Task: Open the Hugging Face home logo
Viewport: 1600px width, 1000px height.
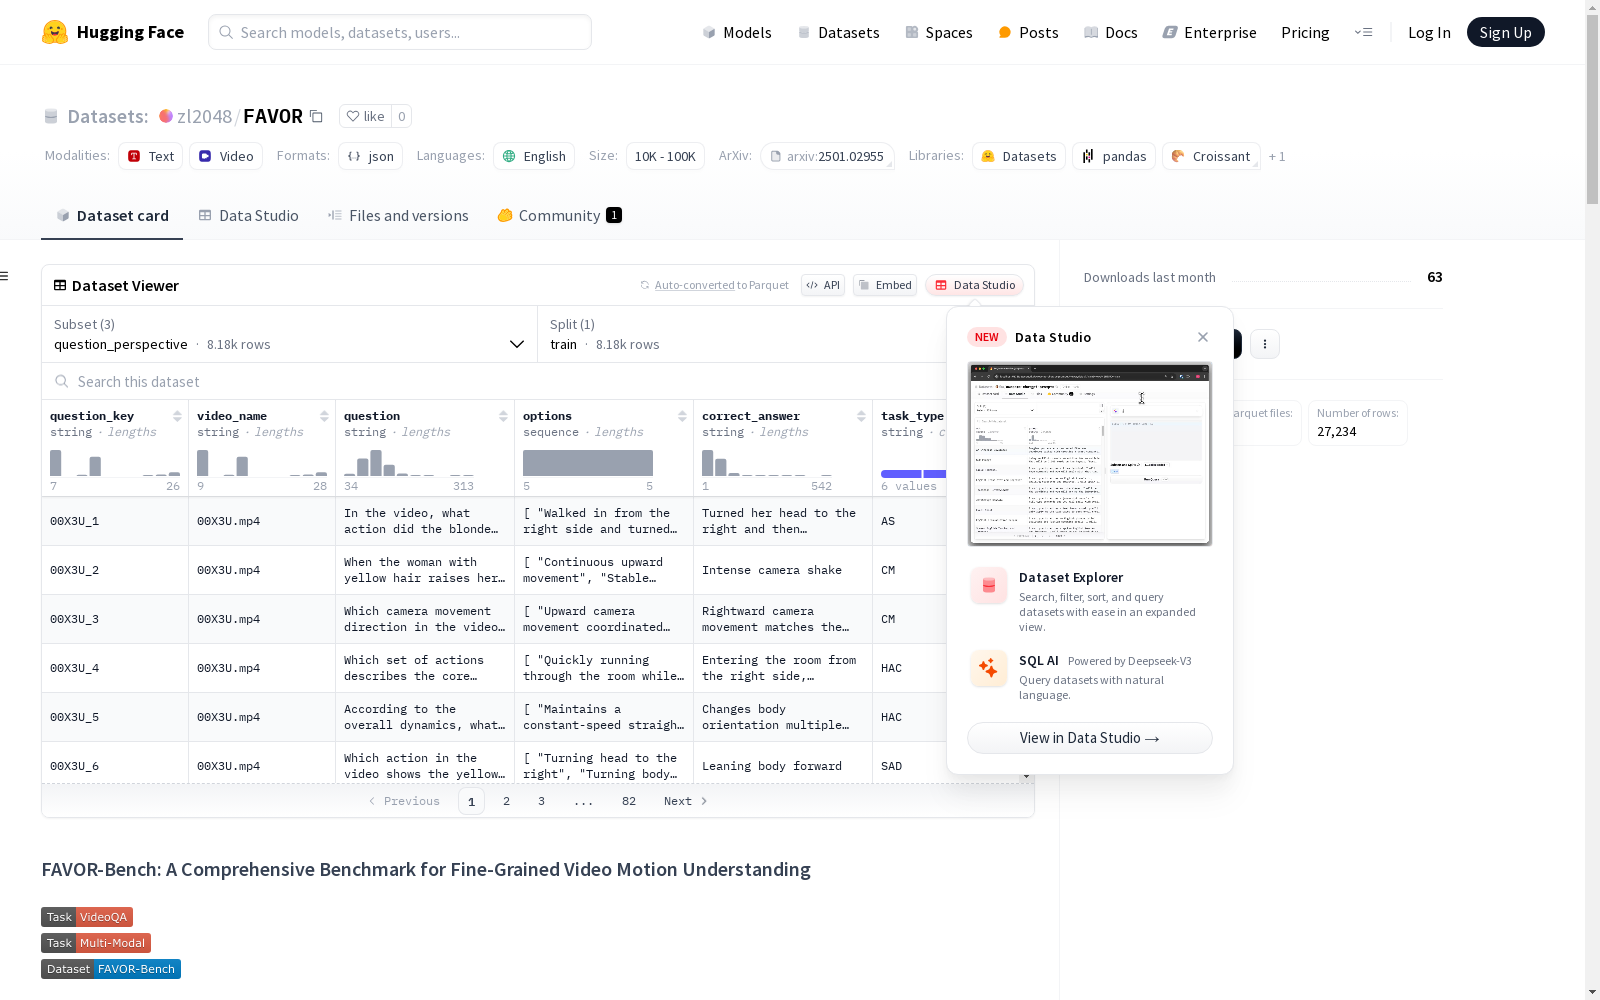Action: pos(113,32)
